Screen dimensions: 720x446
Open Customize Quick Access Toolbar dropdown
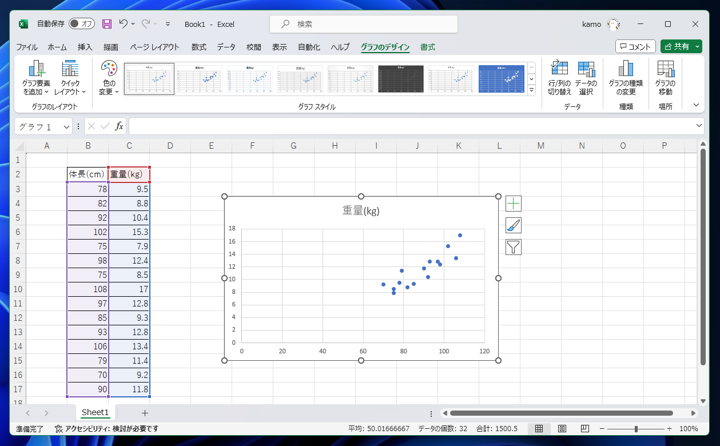[168, 24]
